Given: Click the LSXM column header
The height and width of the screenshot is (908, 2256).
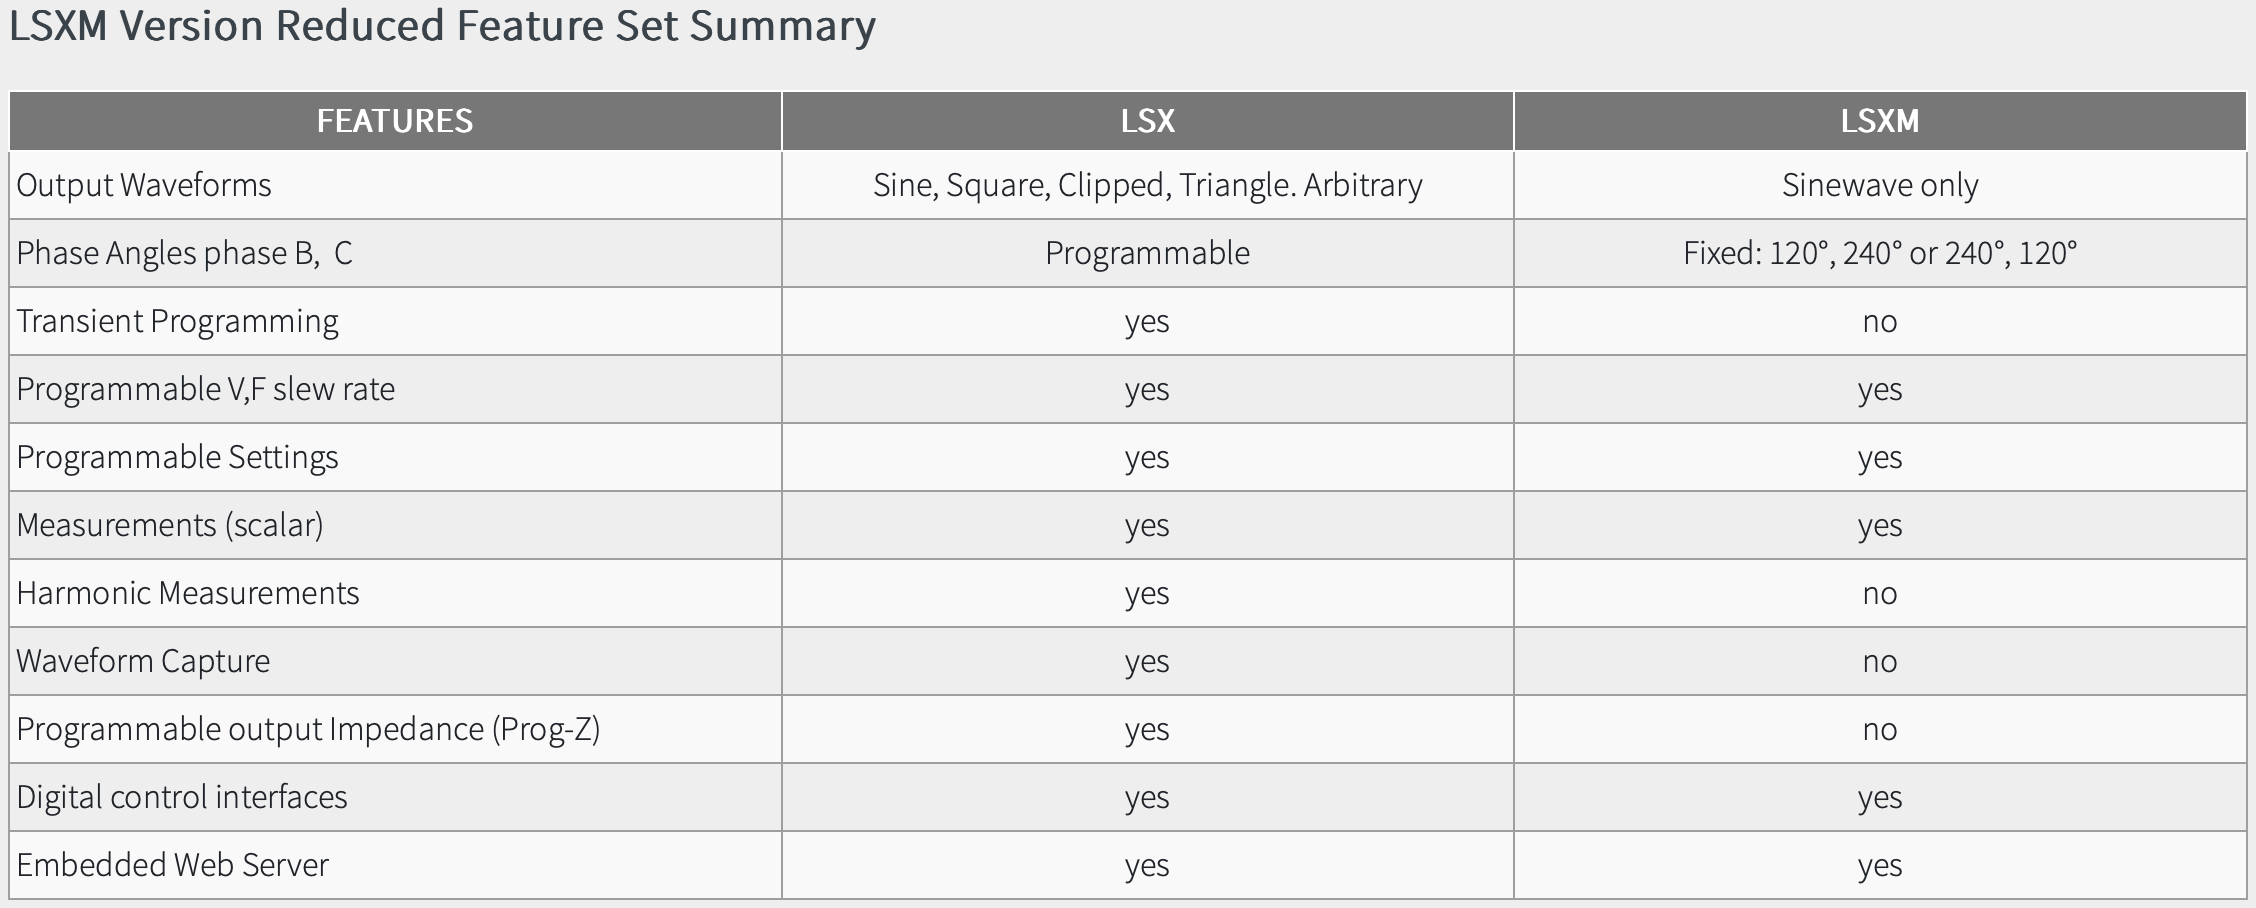Looking at the screenshot, I should pos(1880,121).
